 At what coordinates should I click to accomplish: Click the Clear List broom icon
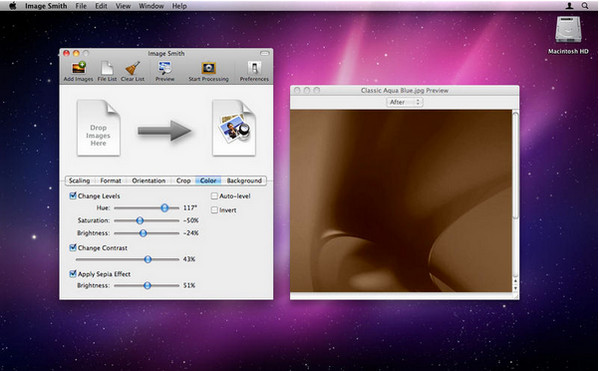[x=133, y=68]
